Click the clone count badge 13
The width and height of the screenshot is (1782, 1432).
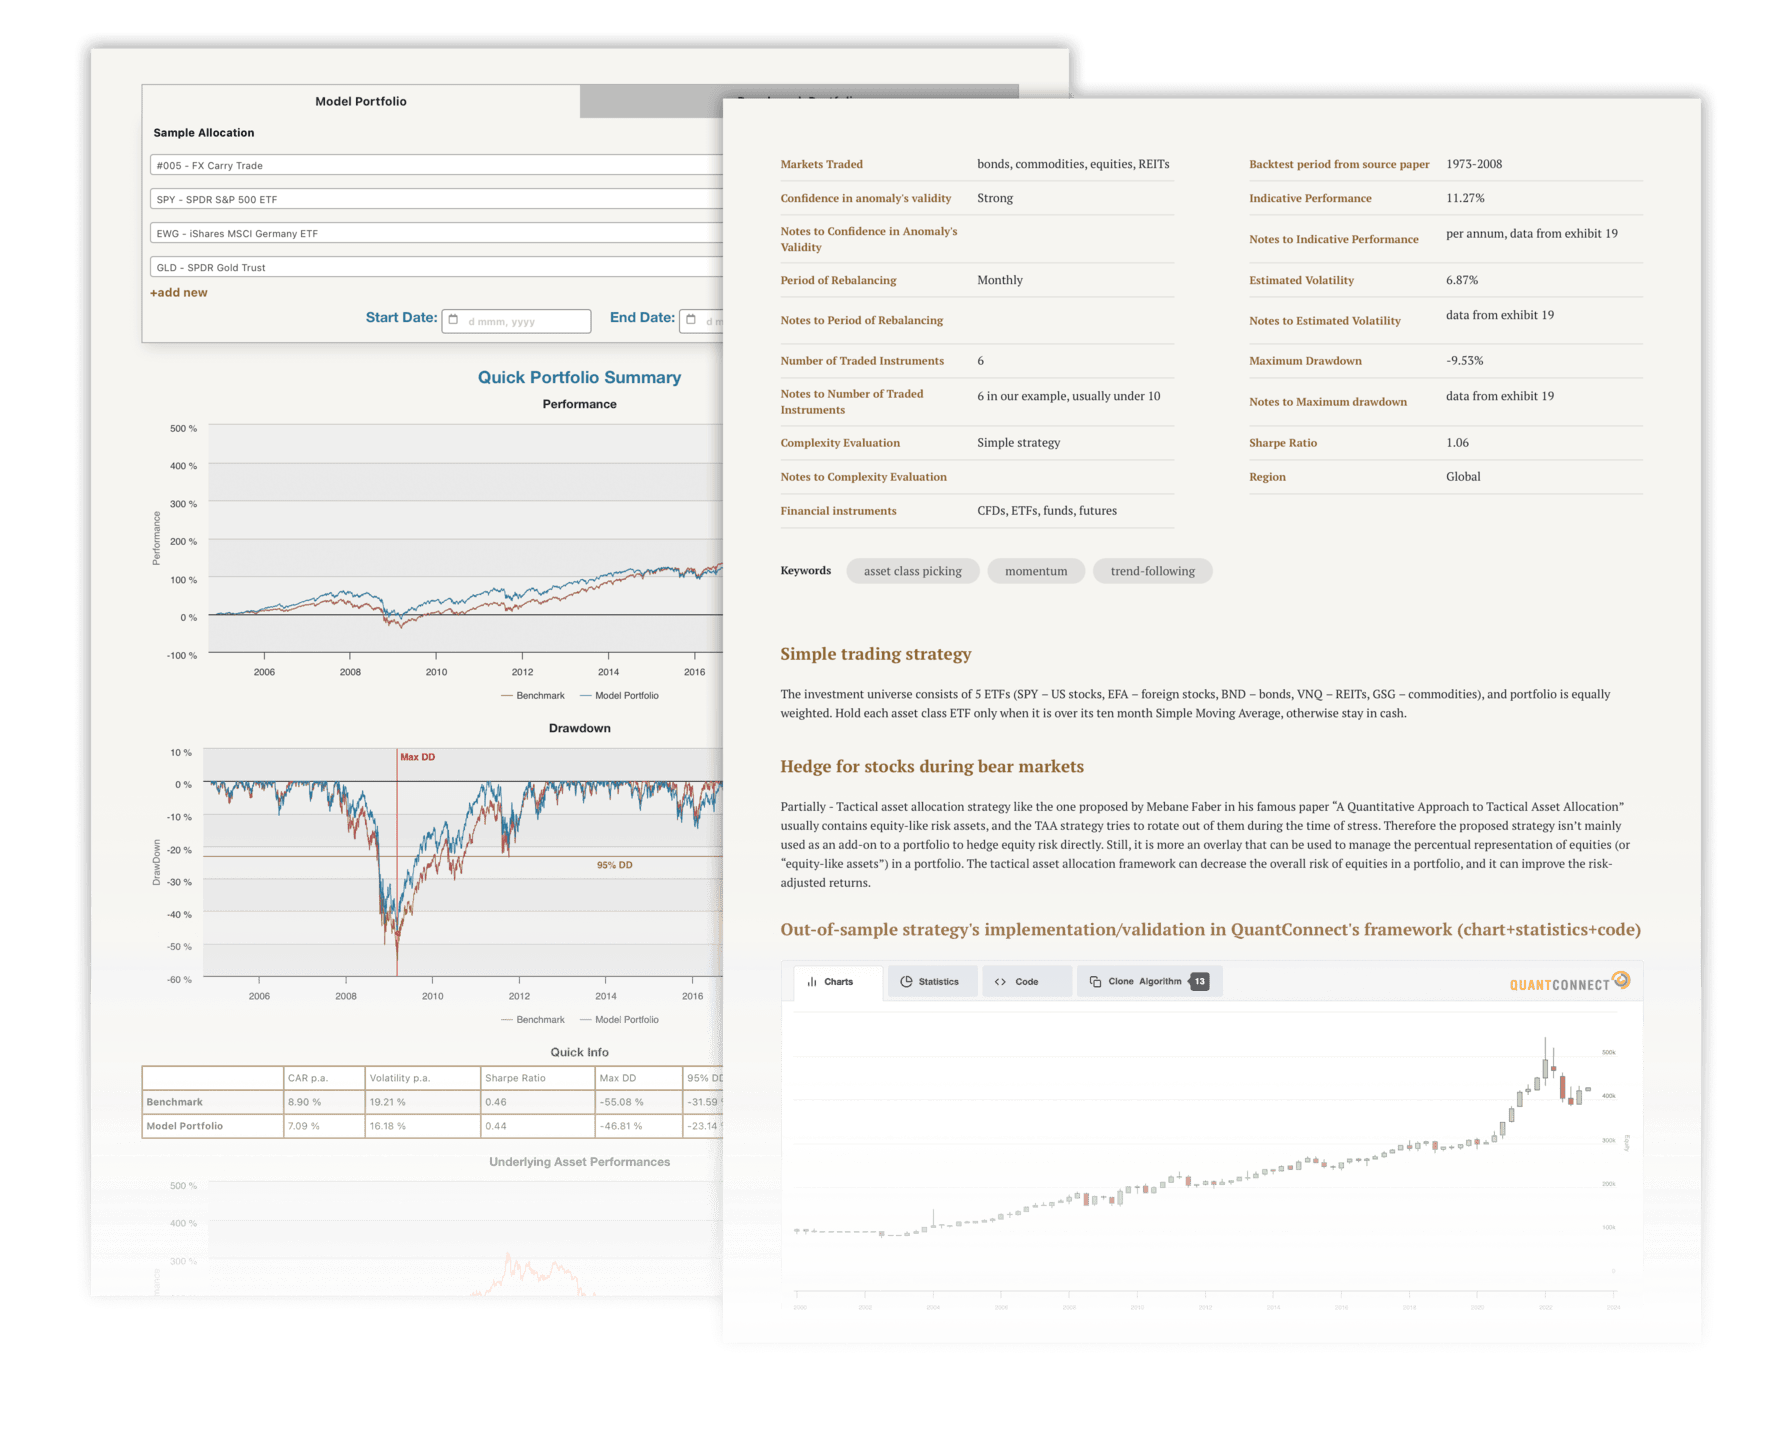(1199, 982)
